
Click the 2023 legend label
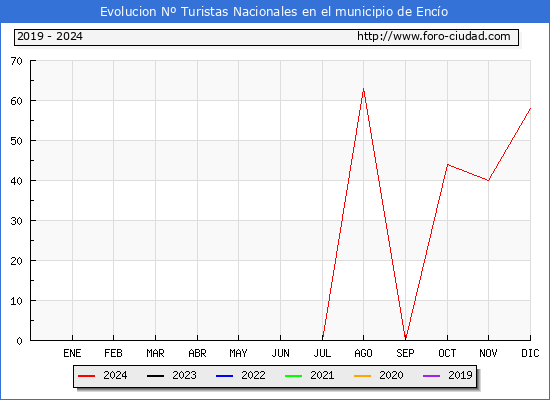coord(184,375)
